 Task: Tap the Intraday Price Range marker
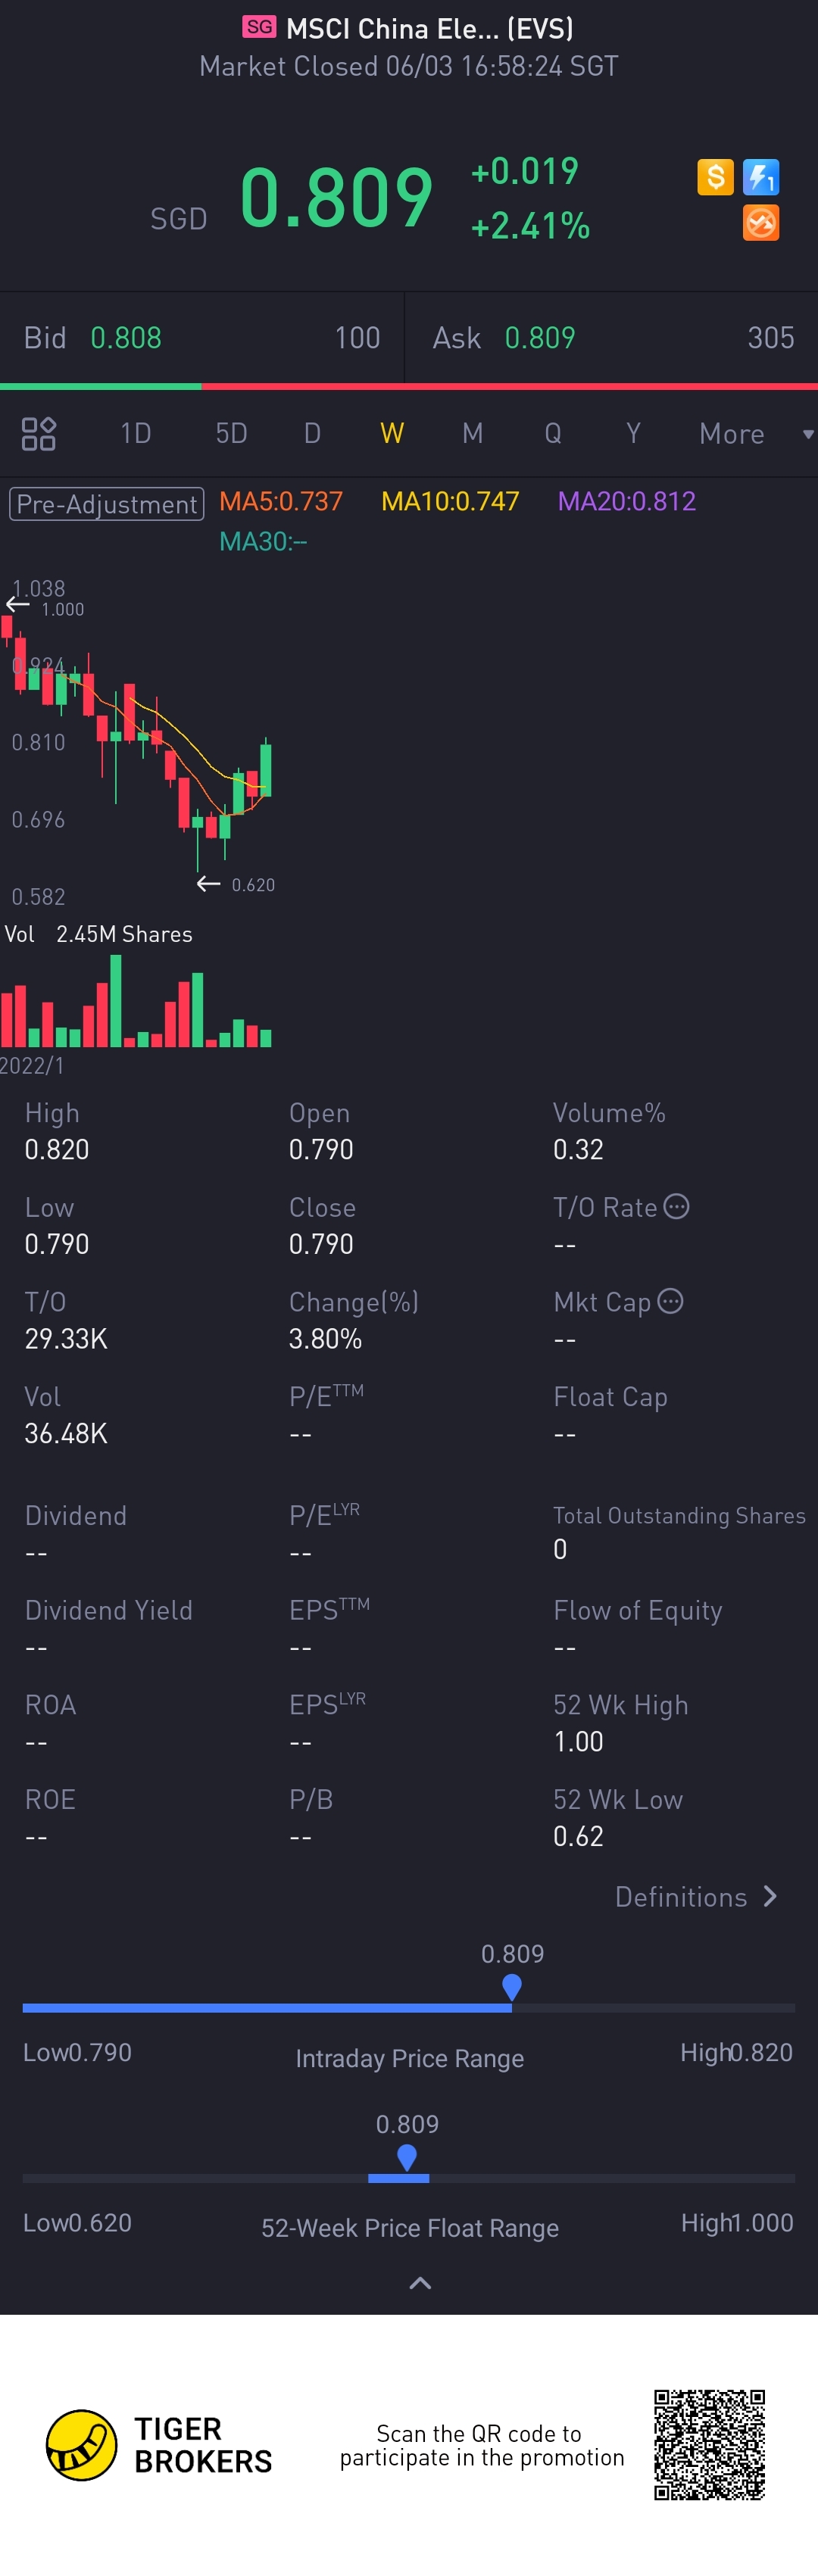512,1987
